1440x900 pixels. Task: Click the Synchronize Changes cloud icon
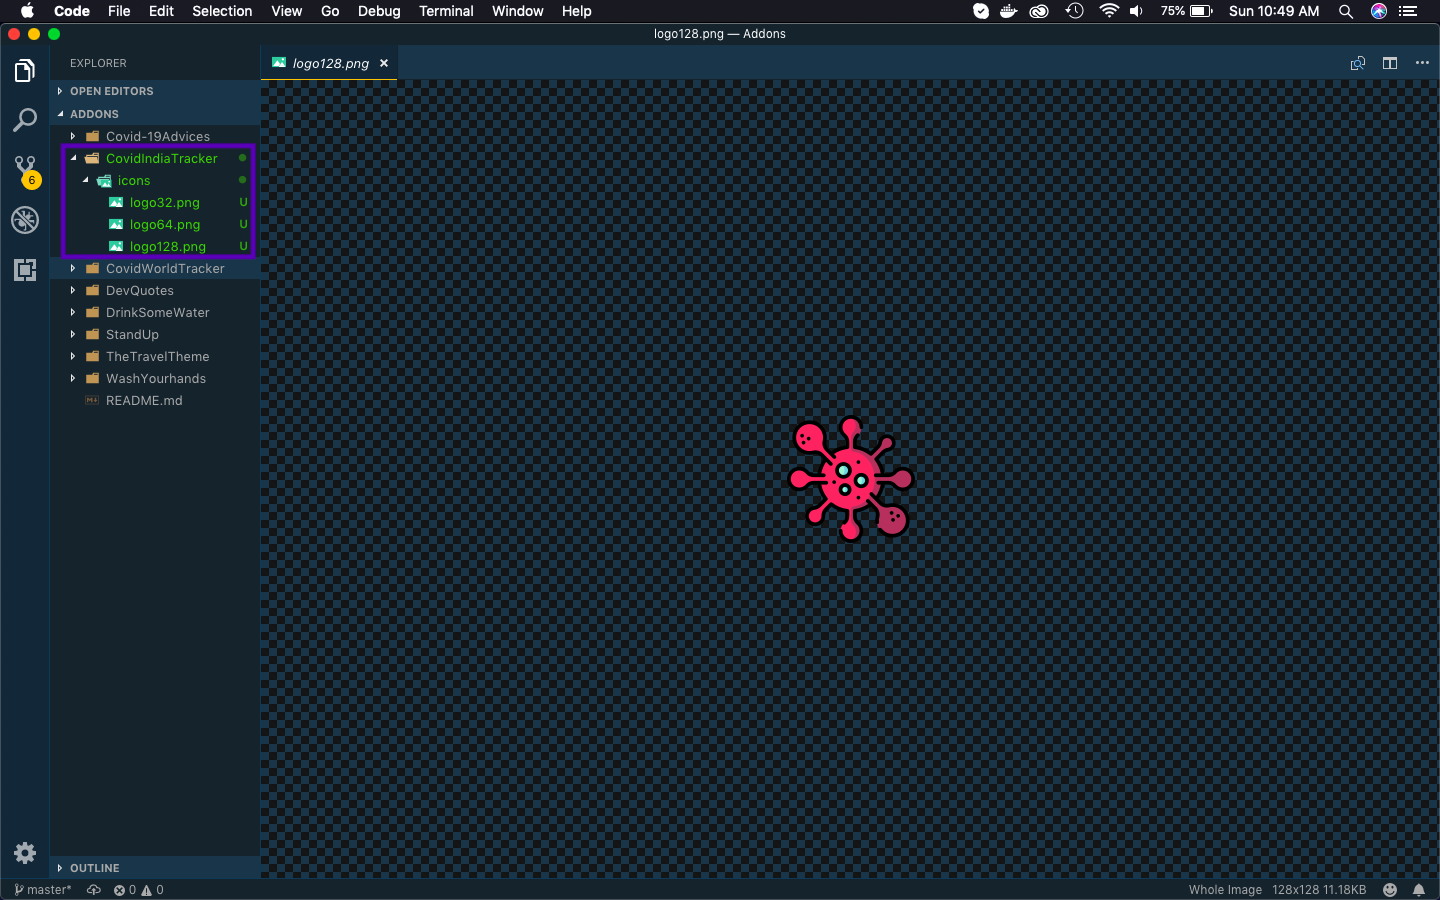(x=94, y=890)
